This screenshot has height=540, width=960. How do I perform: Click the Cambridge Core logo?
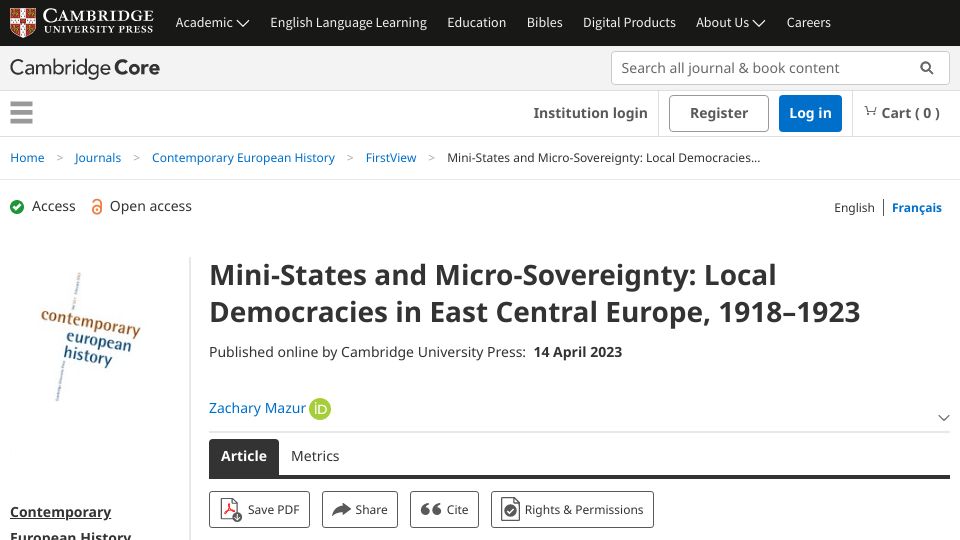tap(84, 68)
